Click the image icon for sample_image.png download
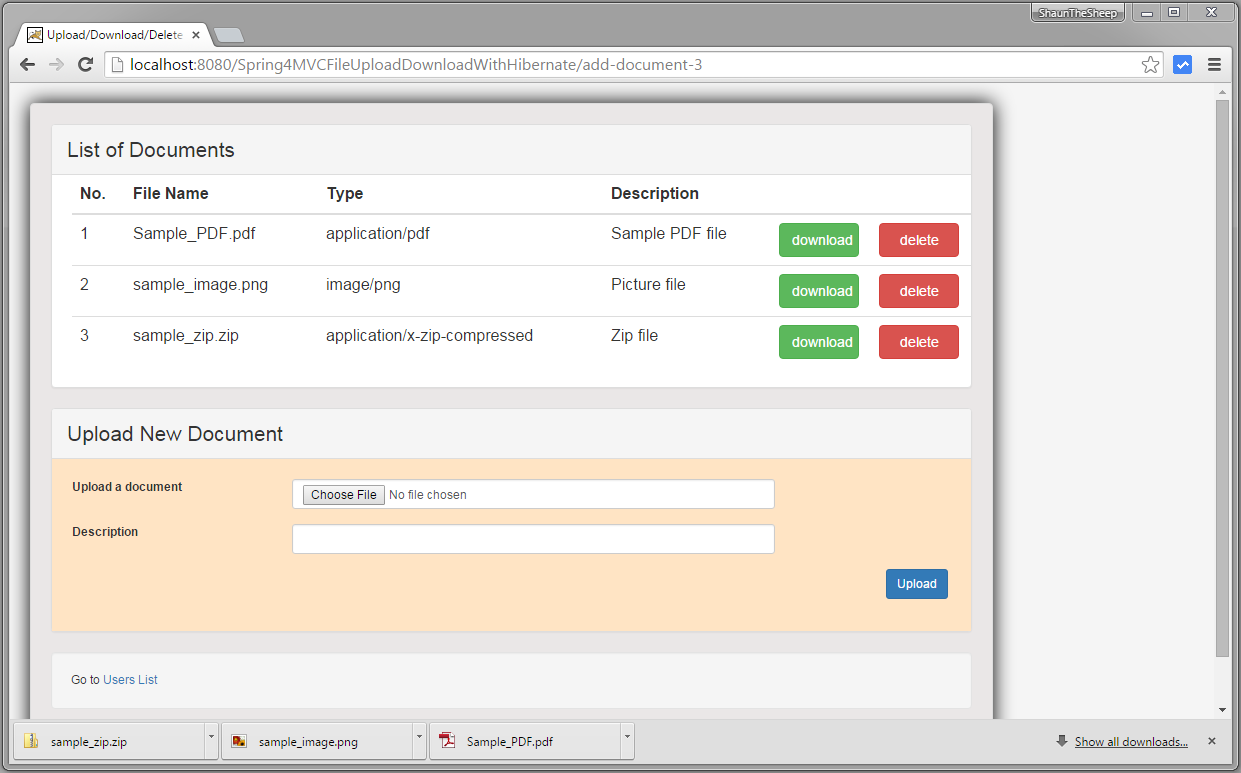This screenshot has width=1241, height=773. 239,741
